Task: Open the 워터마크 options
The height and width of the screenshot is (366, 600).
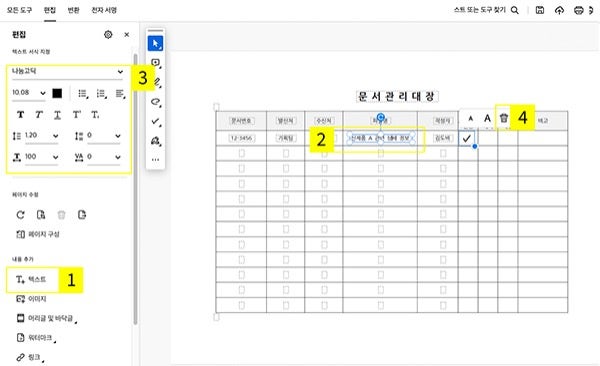Action: (35, 338)
